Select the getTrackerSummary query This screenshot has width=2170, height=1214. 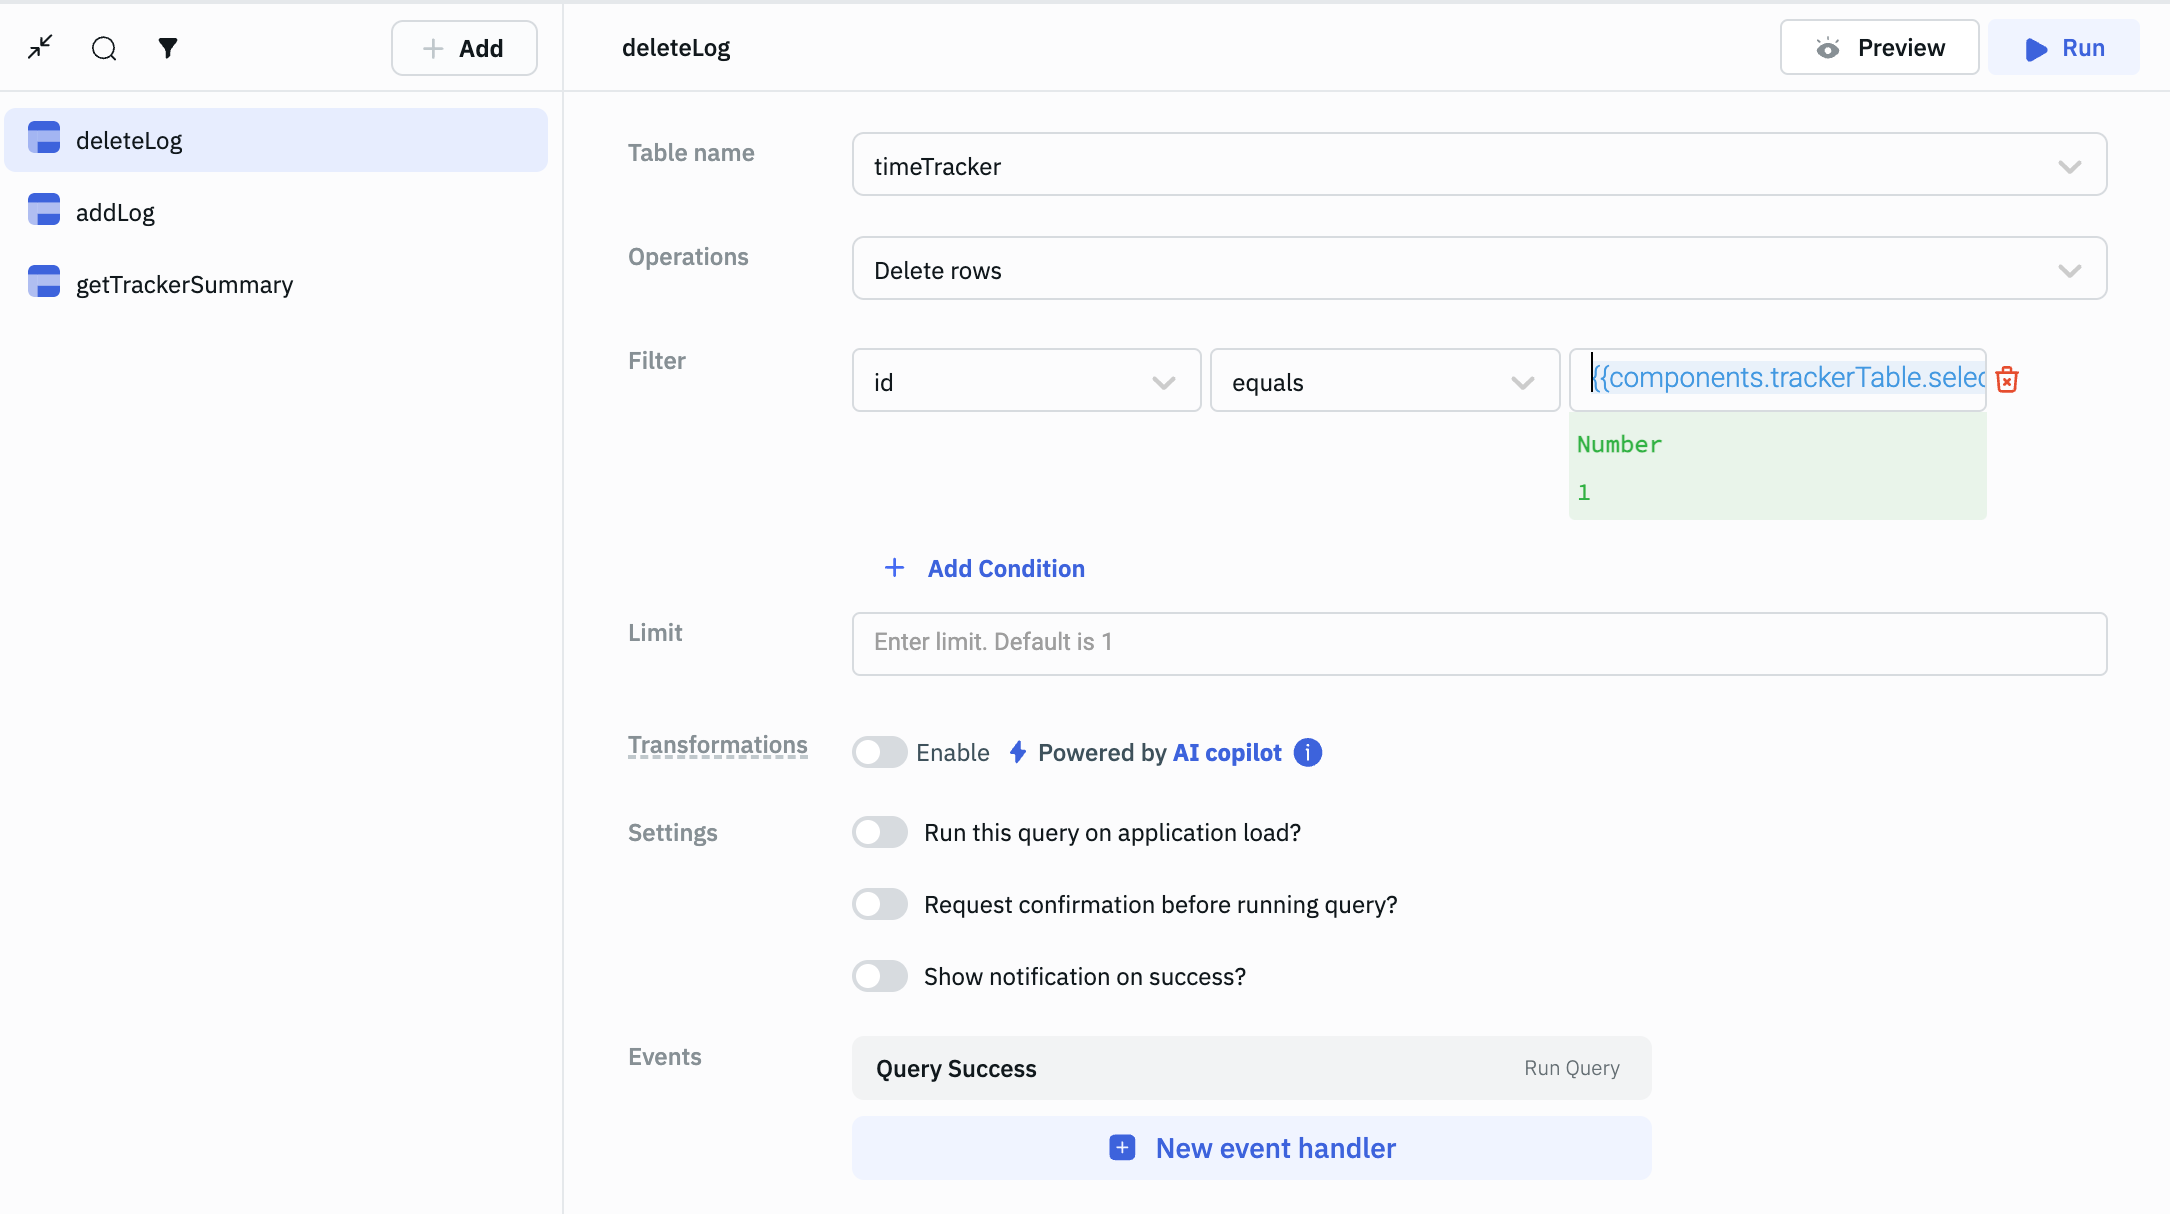click(184, 284)
